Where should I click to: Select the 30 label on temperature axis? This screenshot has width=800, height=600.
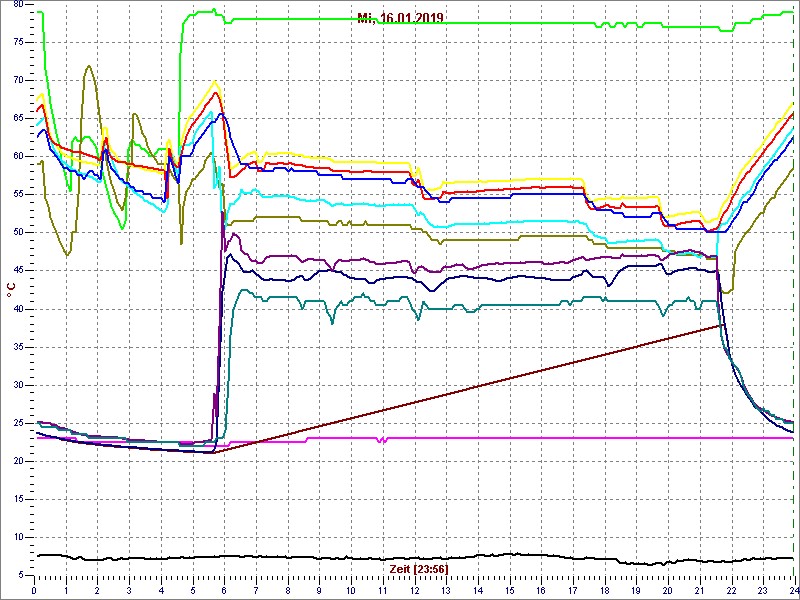point(18,385)
